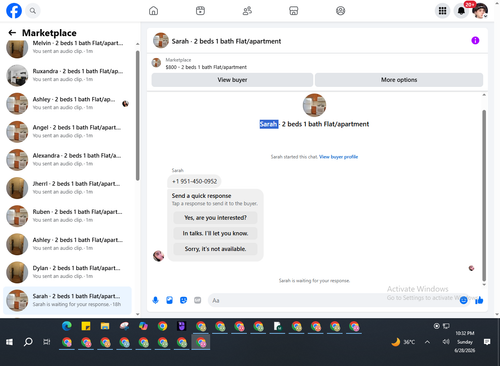Open Windows taskbar search

coord(28,342)
